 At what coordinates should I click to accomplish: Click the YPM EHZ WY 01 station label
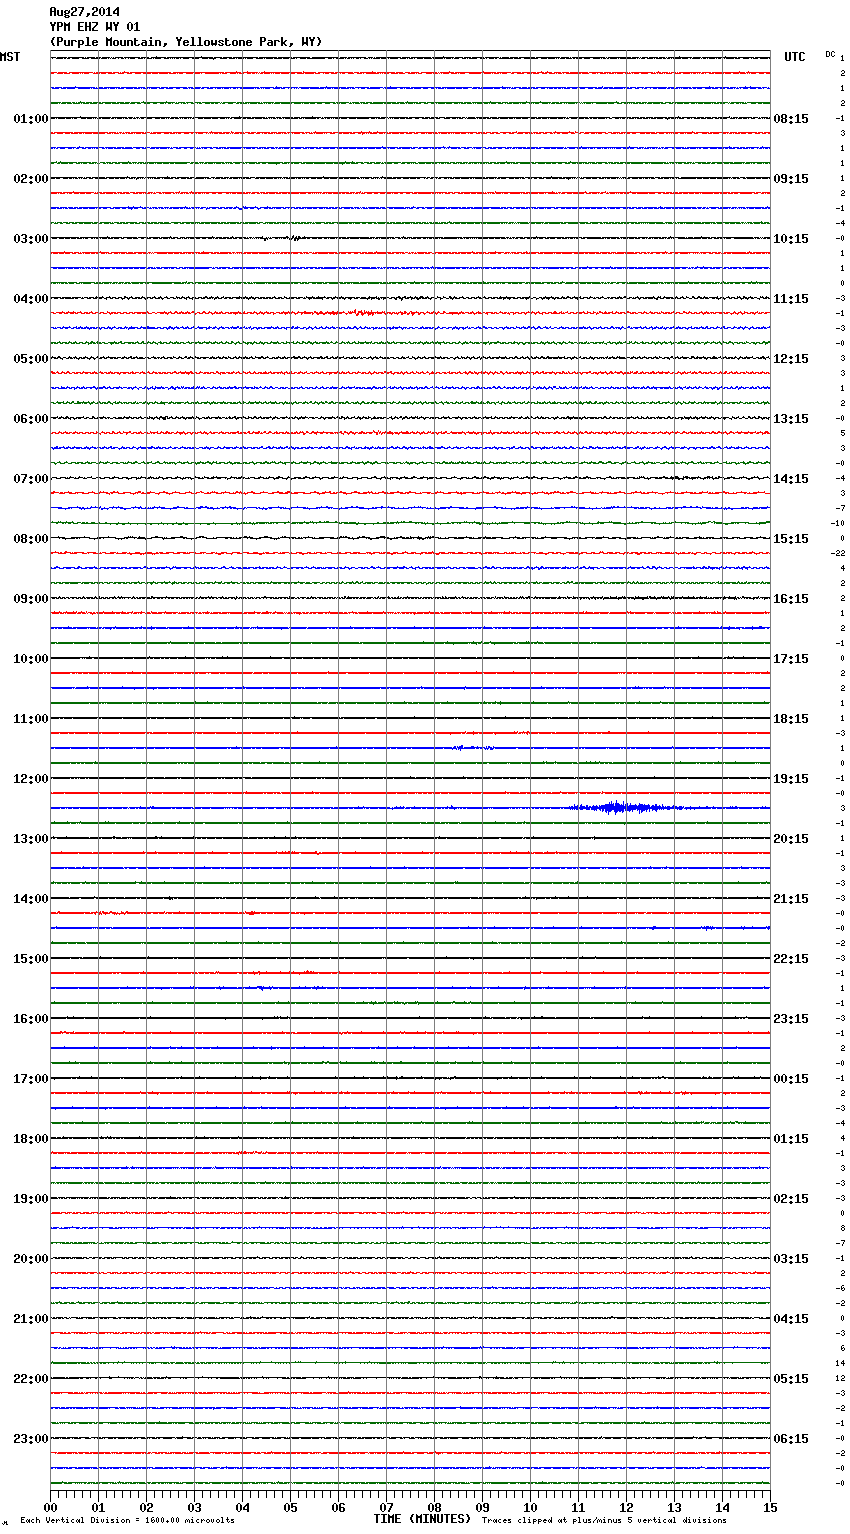pos(95,27)
